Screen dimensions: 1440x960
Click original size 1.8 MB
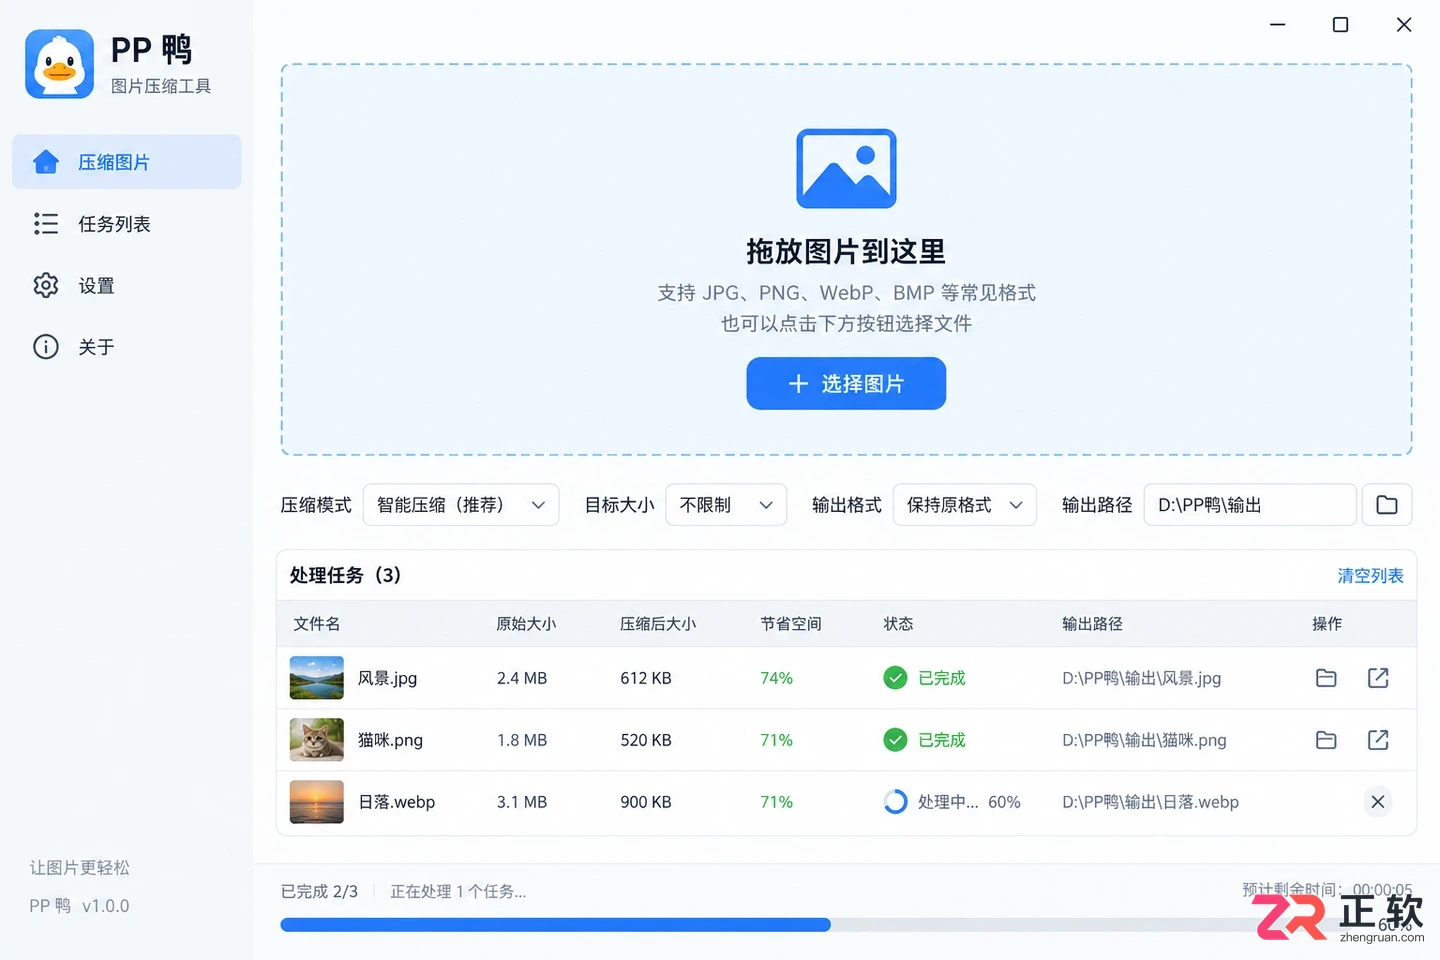[522, 740]
